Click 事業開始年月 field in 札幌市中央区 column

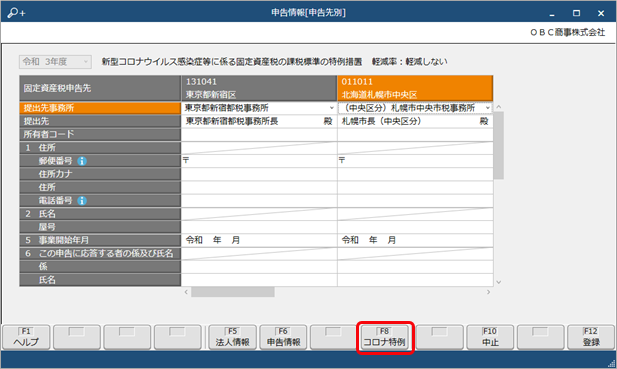pyautogui.click(x=415, y=240)
